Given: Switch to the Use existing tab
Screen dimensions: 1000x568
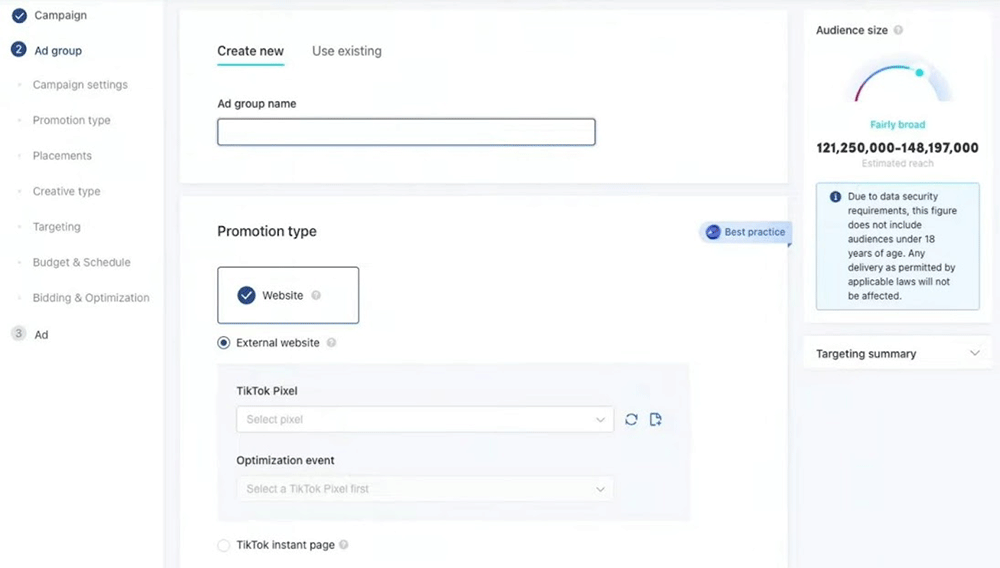Looking at the screenshot, I should 346,51.
